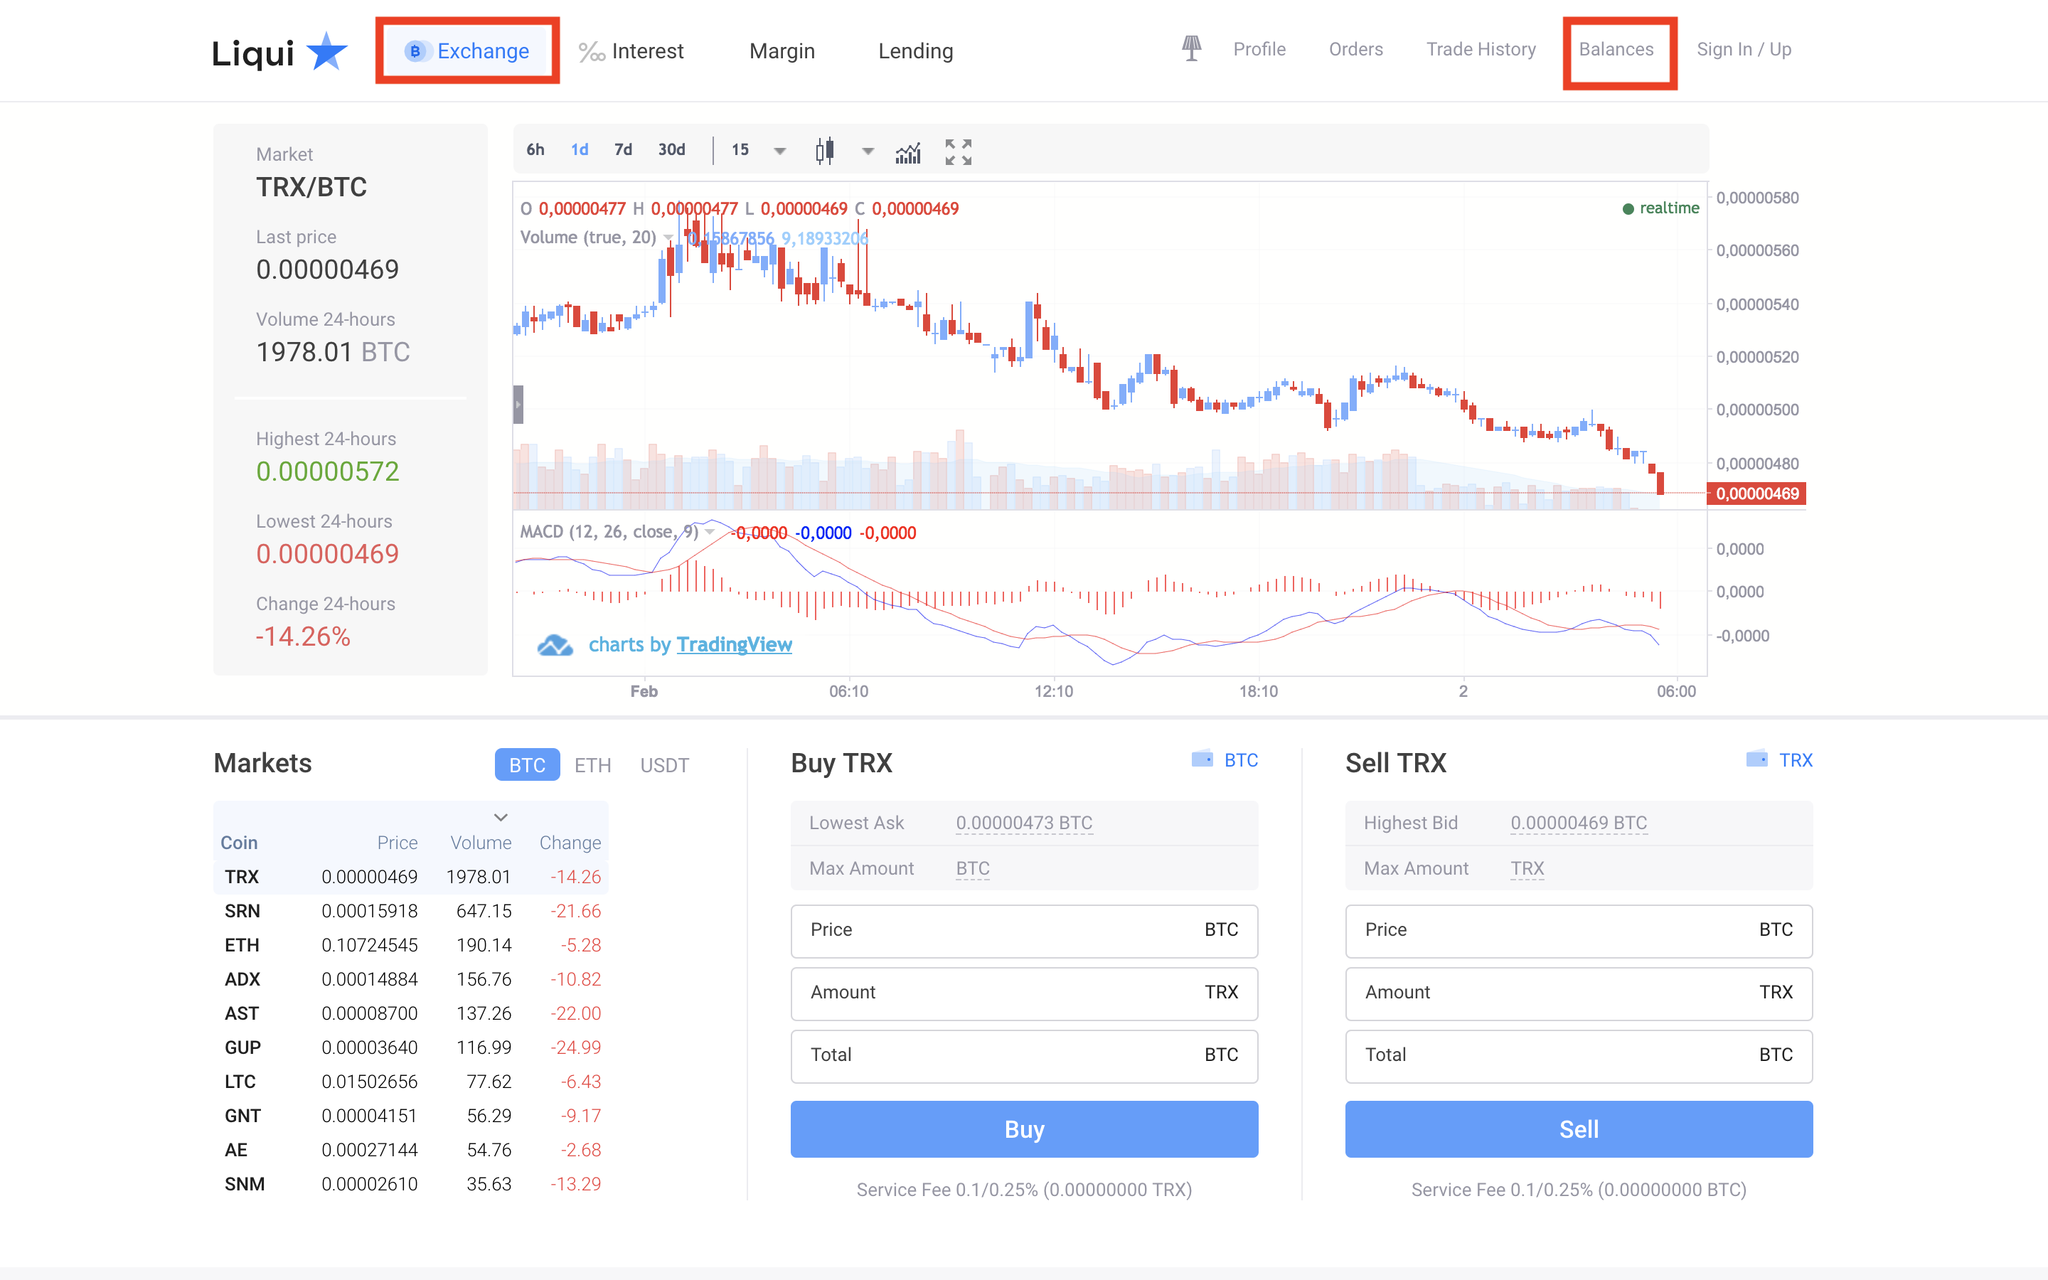Expand the MACD indicator dropdown arrow
Viewport: 2048px width, 1280px height.
click(710, 532)
